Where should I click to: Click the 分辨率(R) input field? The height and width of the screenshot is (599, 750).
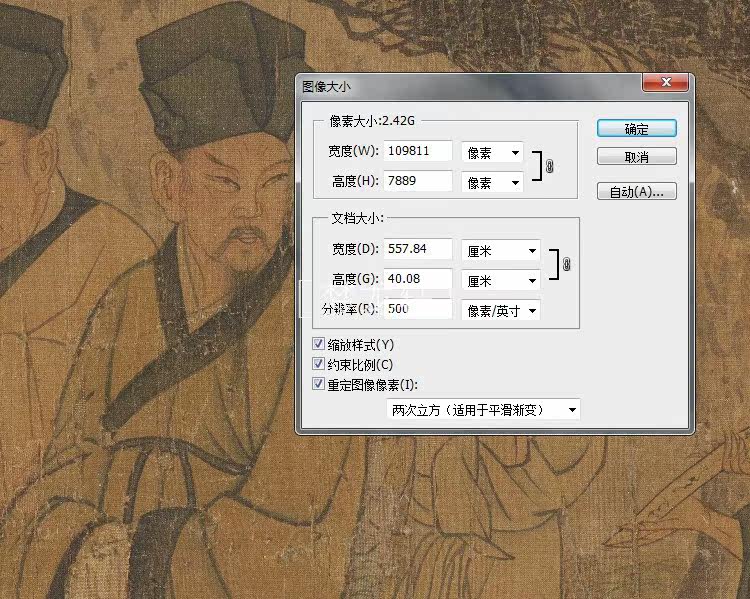[x=418, y=309]
